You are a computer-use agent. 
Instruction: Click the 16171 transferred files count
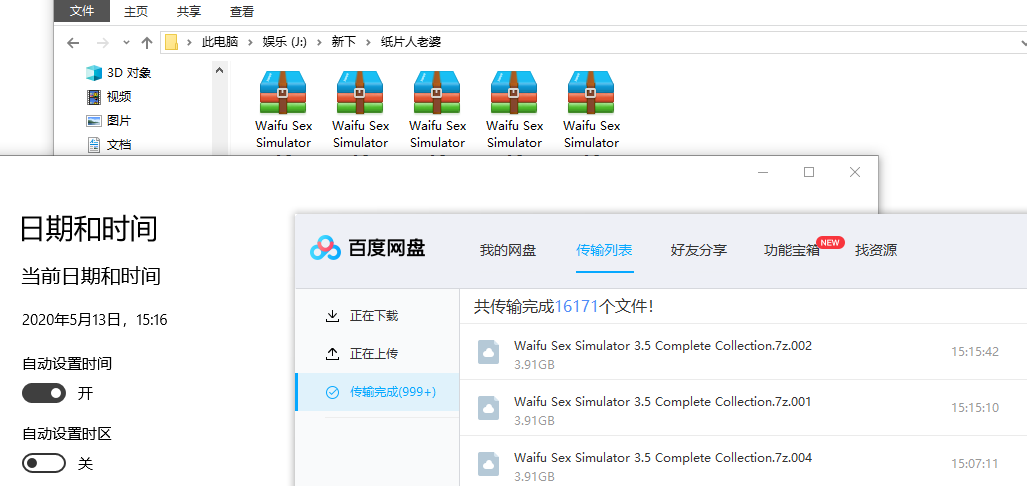tap(576, 307)
